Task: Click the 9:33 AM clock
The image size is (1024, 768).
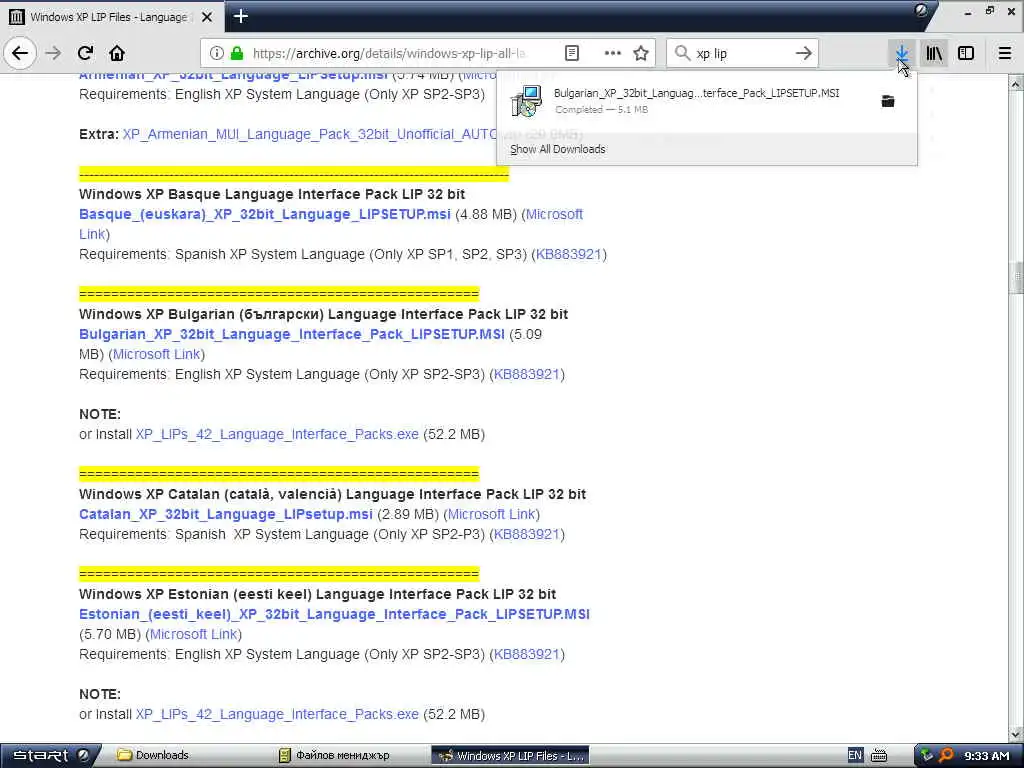Action: pyautogui.click(x=987, y=756)
